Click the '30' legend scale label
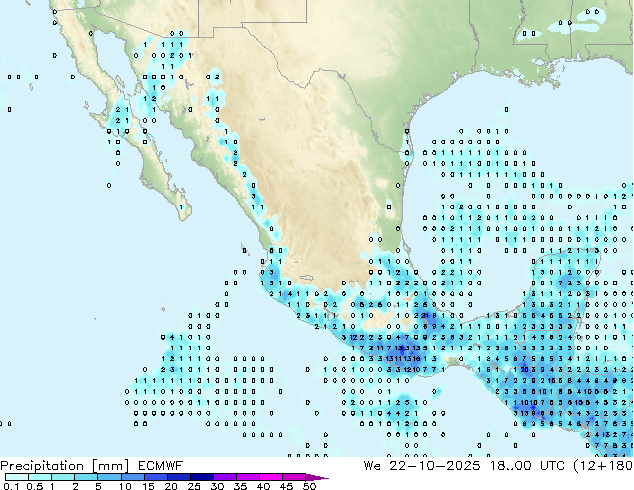This screenshot has height=490, width=634. [x=218, y=486]
